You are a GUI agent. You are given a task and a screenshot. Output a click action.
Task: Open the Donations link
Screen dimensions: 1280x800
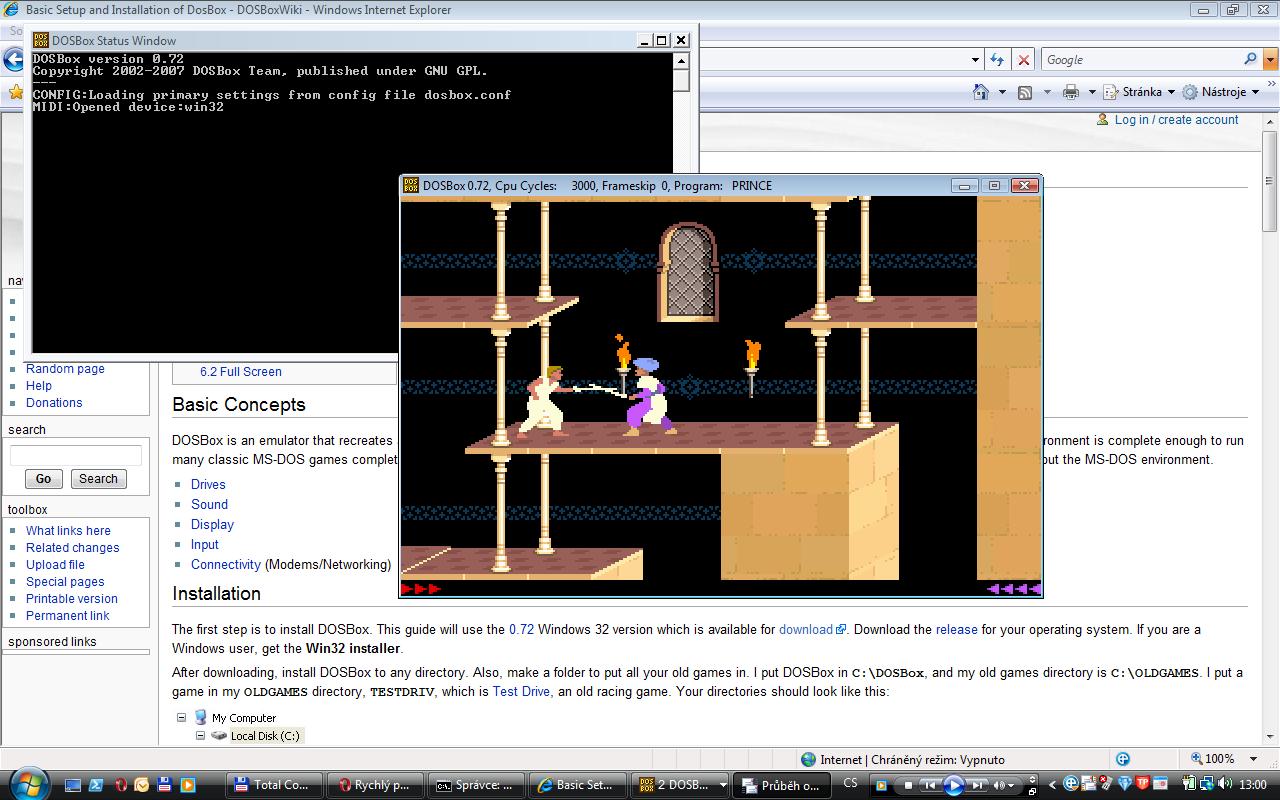(x=54, y=403)
